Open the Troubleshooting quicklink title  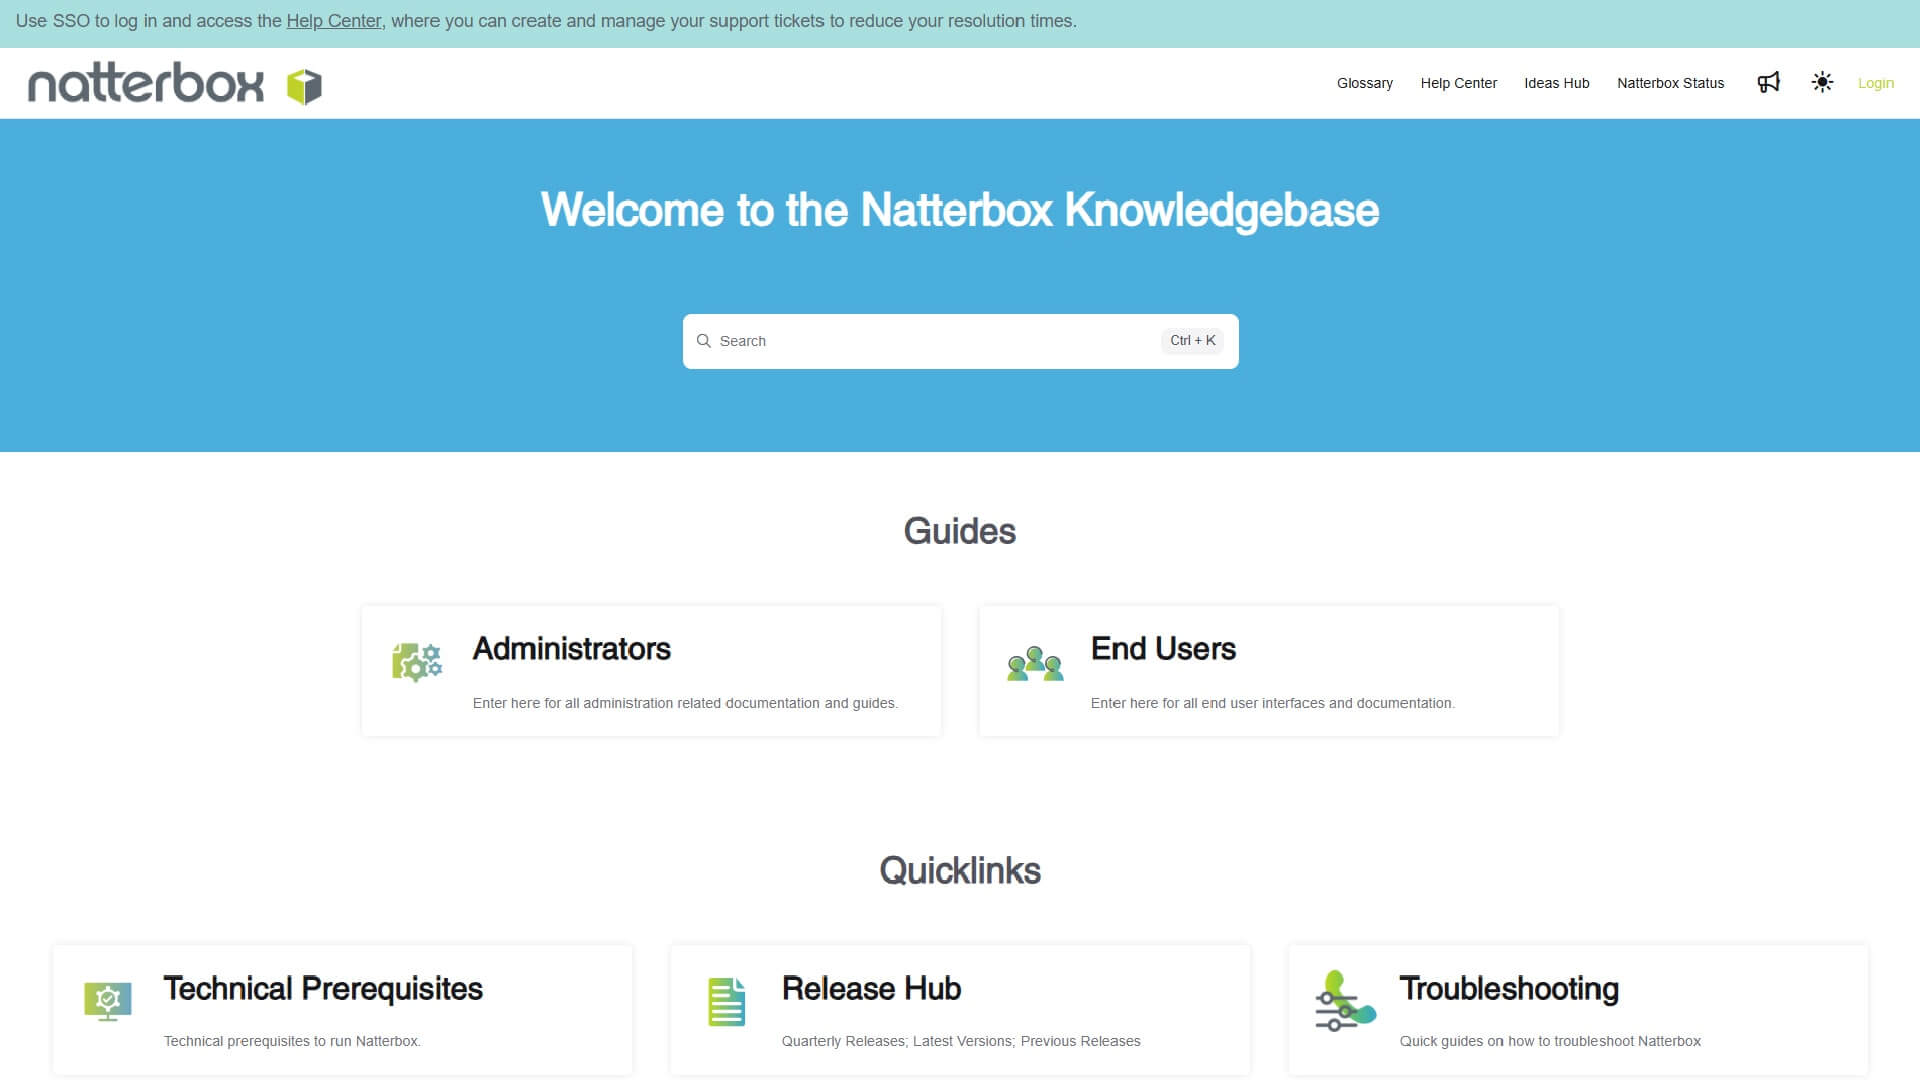point(1508,988)
